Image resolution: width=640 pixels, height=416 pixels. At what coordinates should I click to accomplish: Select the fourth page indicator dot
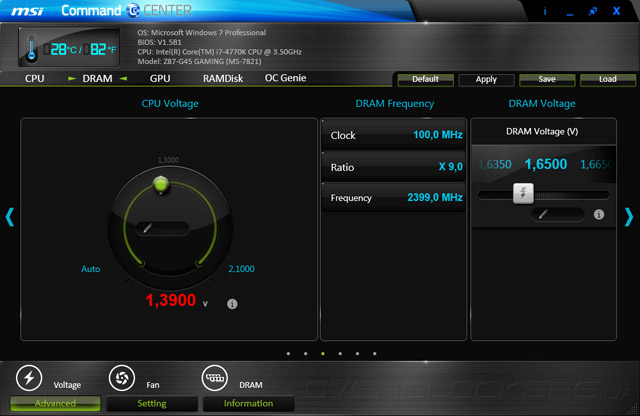340,354
